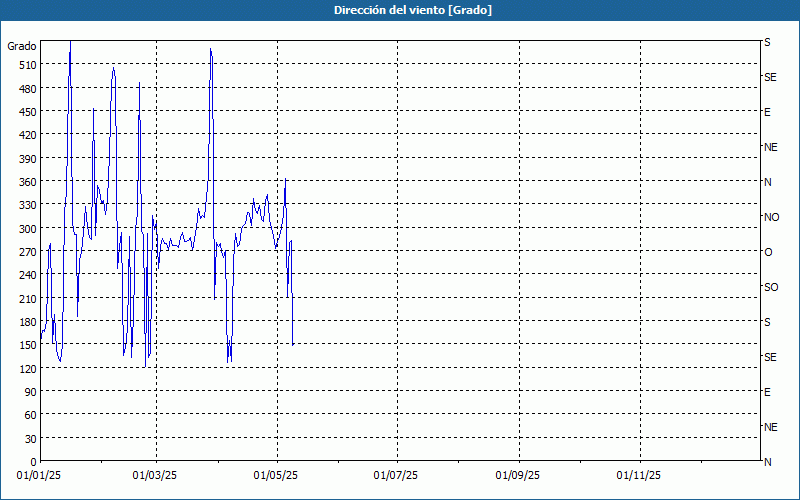Click the E compass label level with 90
This screenshot has height=500, width=800.
pyautogui.click(x=767, y=392)
